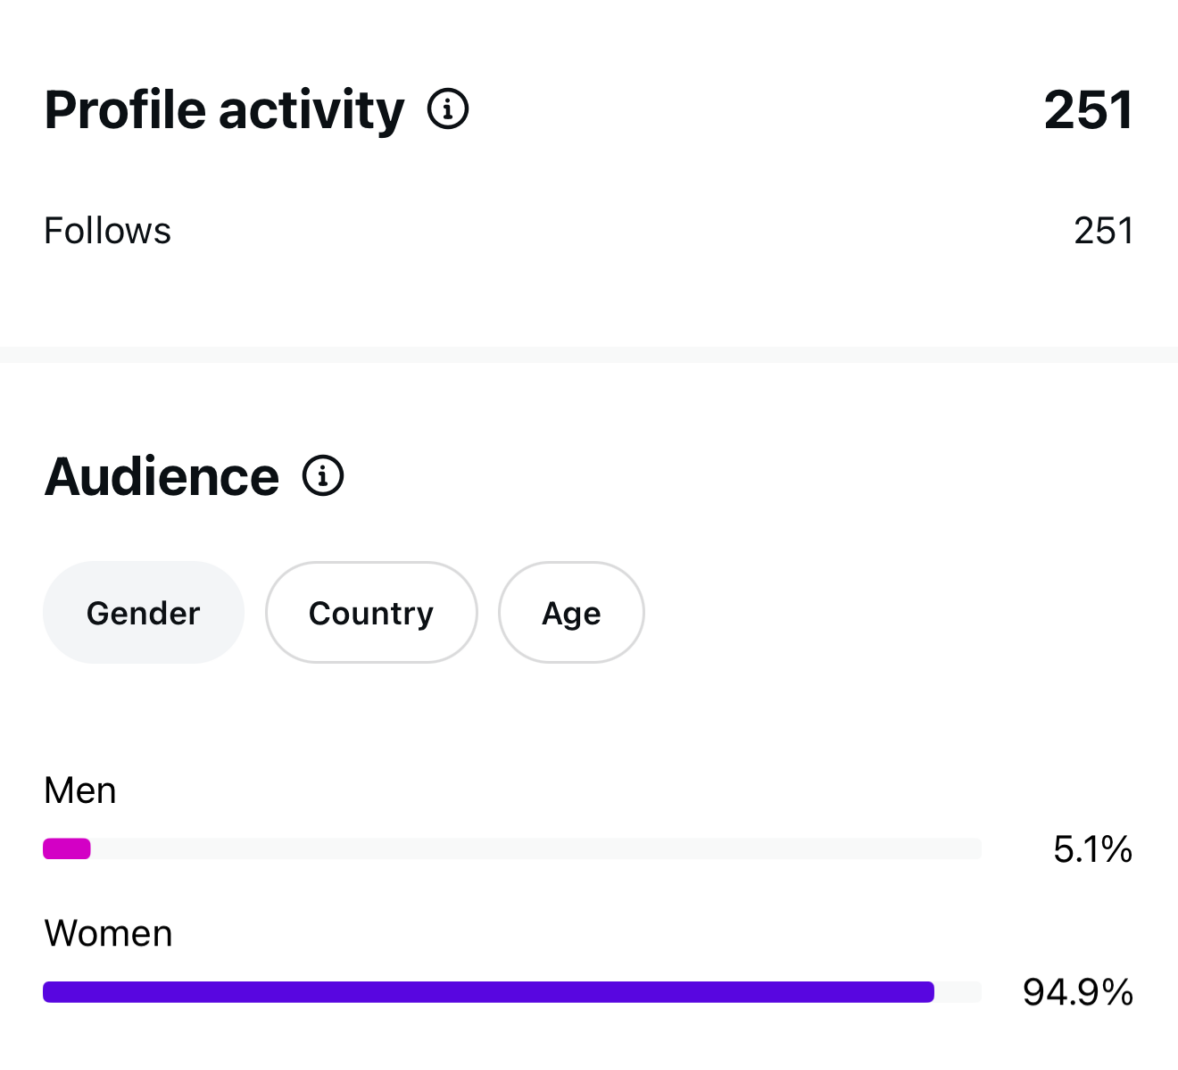This screenshot has height=1070, width=1178.
Task: Select the Gender audience tab
Action: pos(143,612)
